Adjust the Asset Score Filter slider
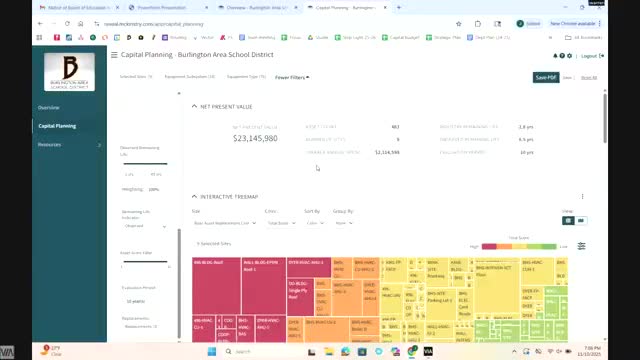The height and width of the screenshot is (360, 640). [x=145, y=261]
